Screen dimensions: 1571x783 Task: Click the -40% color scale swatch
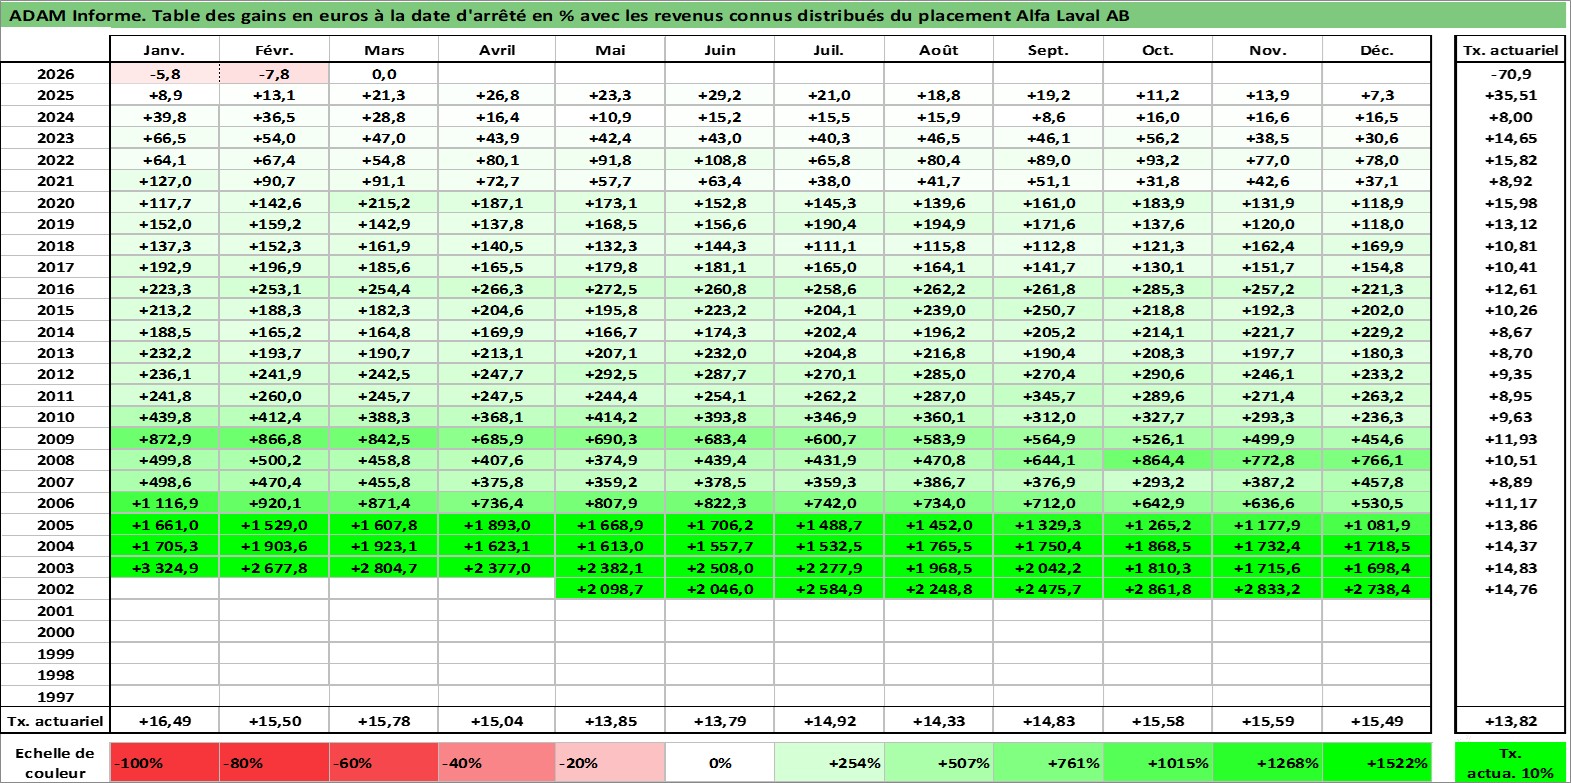[x=497, y=763]
